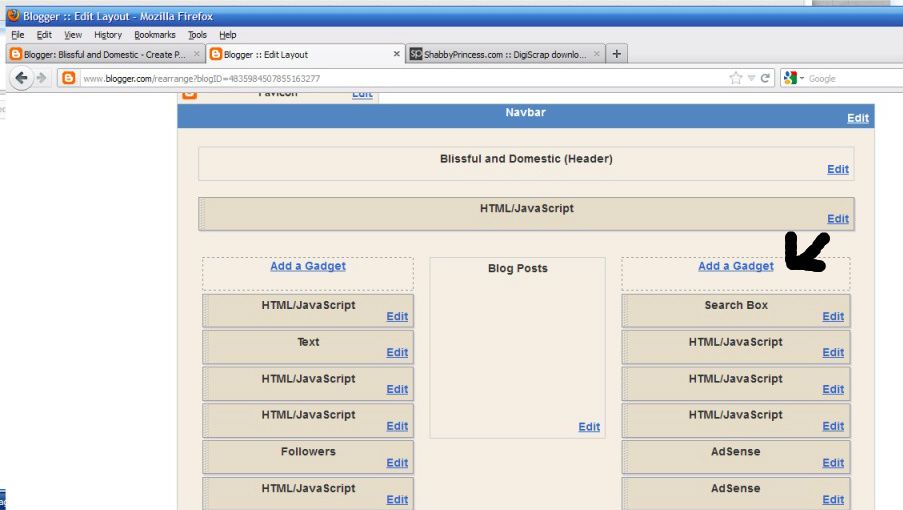Open the View menu

tap(73, 35)
